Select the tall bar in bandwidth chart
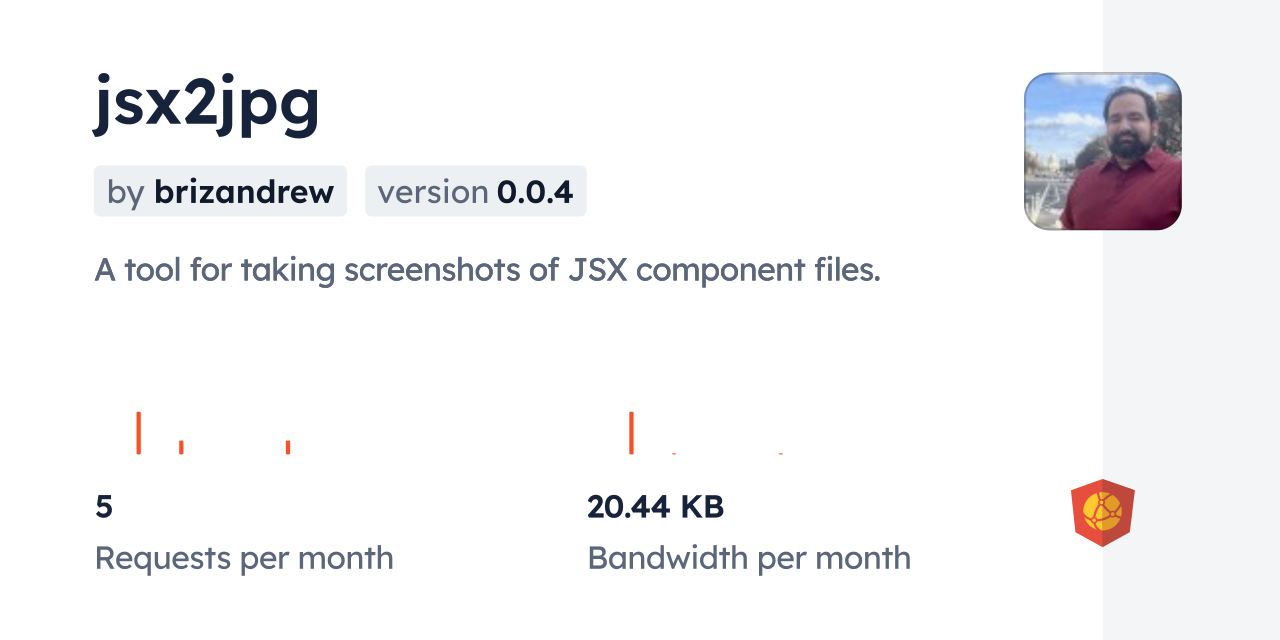Image resolution: width=1280 pixels, height=640 pixels. [631, 432]
